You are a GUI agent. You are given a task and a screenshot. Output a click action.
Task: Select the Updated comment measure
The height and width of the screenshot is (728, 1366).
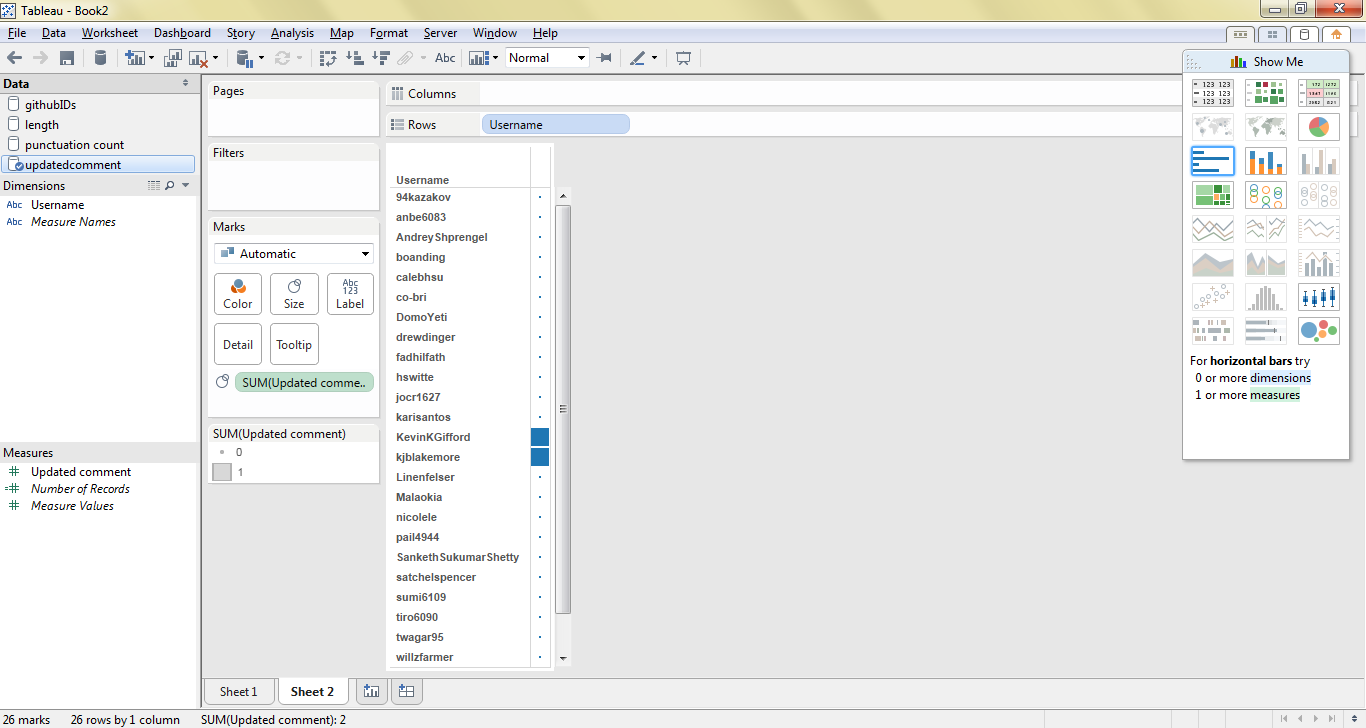coord(80,472)
